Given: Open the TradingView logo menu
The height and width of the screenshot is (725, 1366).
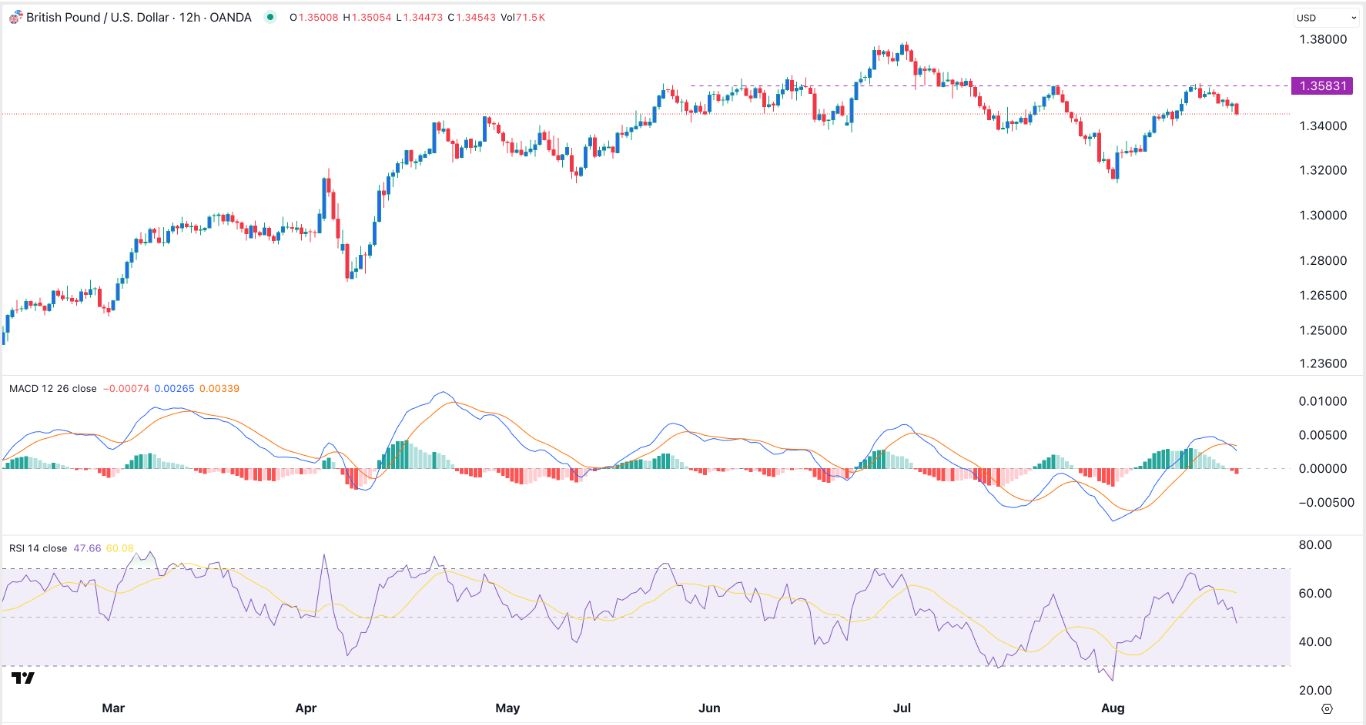Looking at the screenshot, I should 22,678.
